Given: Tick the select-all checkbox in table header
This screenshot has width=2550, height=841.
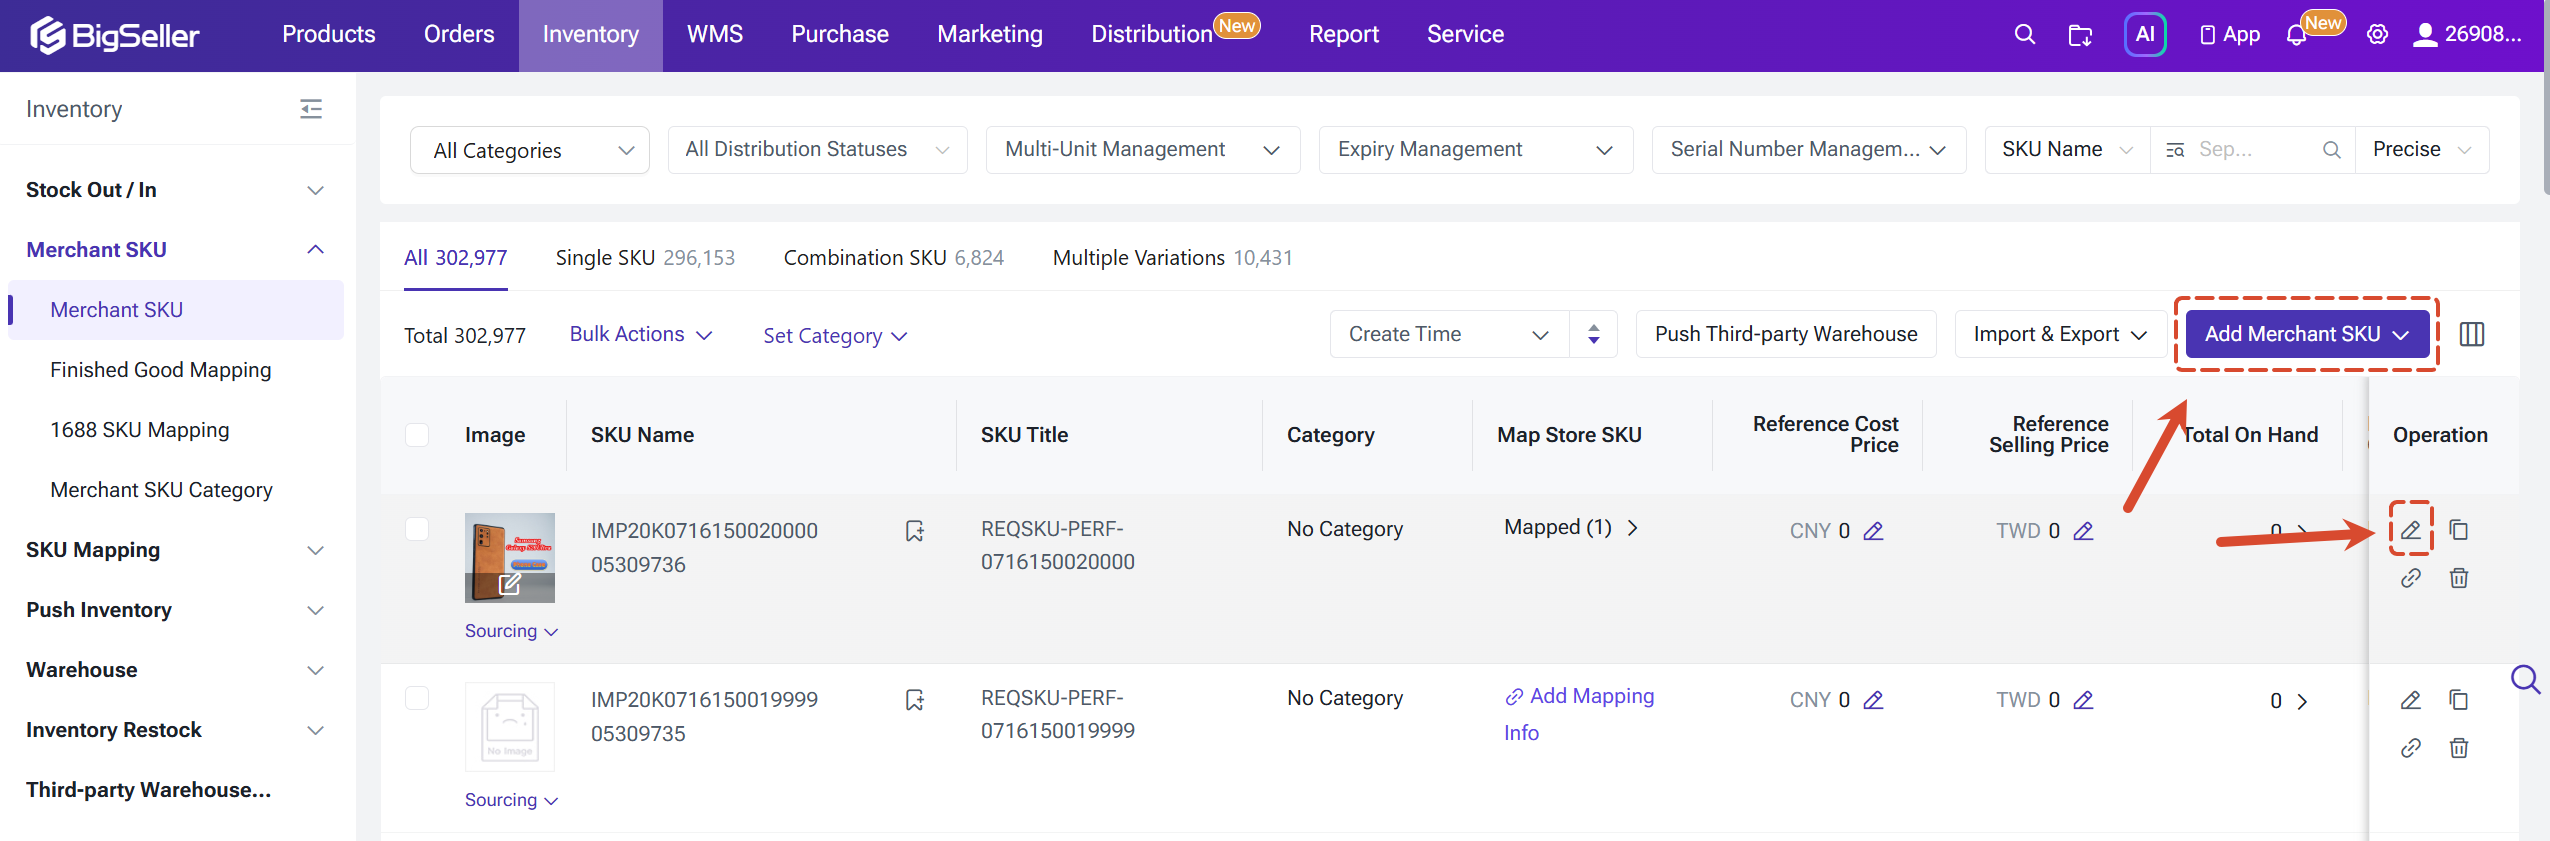Looking at the screenshot, I should point(417,435).
